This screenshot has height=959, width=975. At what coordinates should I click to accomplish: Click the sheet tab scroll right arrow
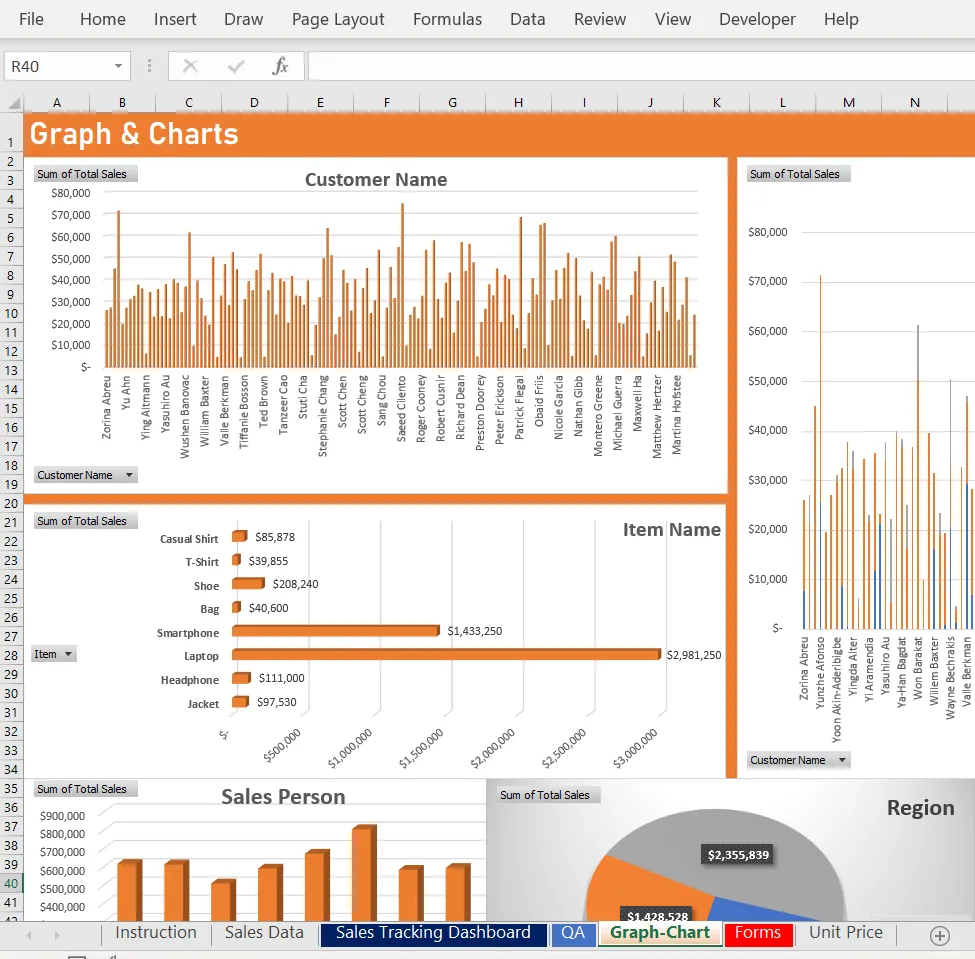pyautogui.click(x=56, y=935)
